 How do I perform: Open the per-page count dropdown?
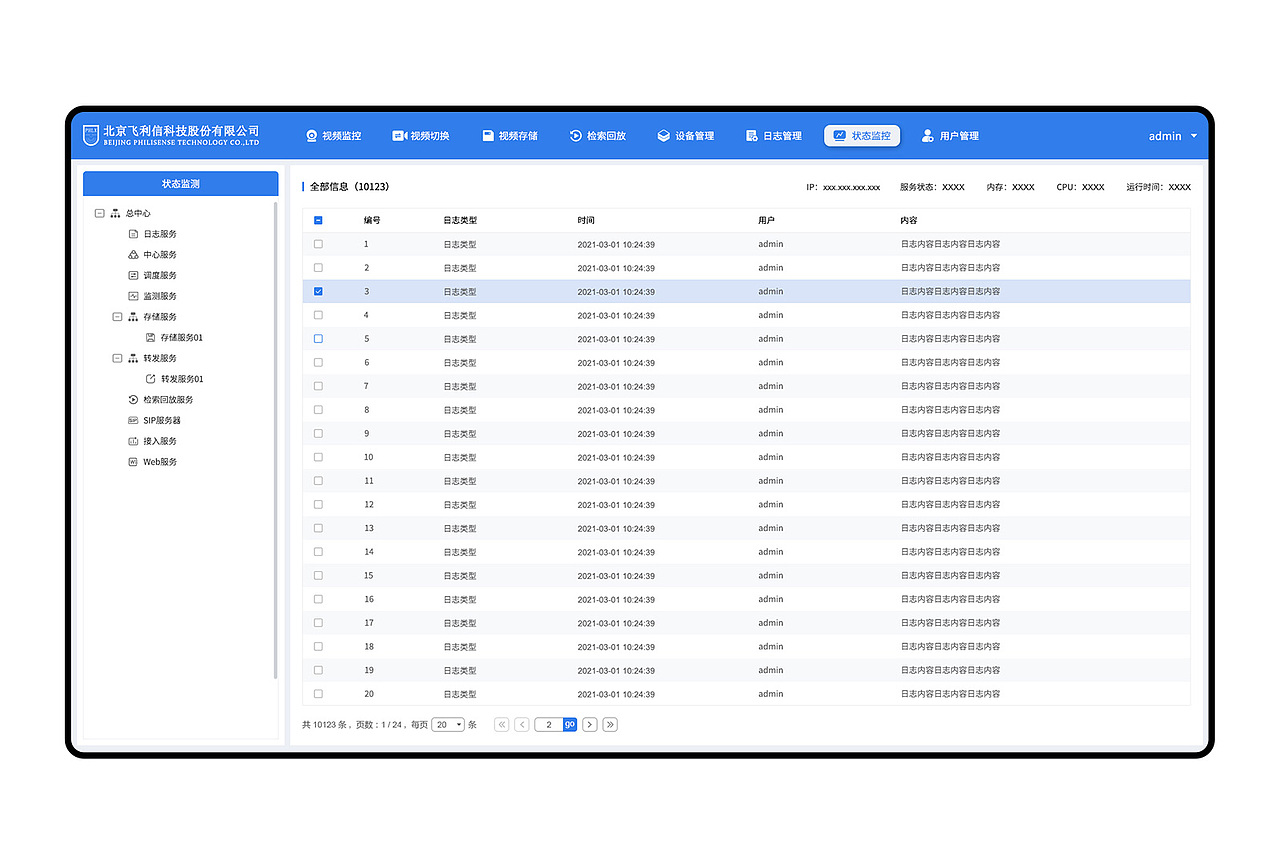[x=448, y=725]
